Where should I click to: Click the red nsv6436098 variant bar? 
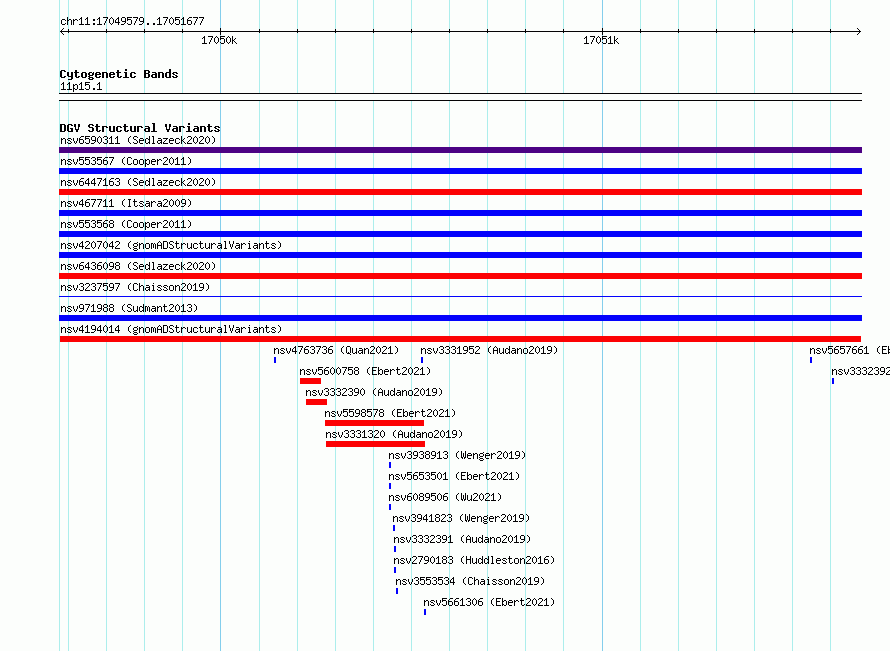click(460, 276)
